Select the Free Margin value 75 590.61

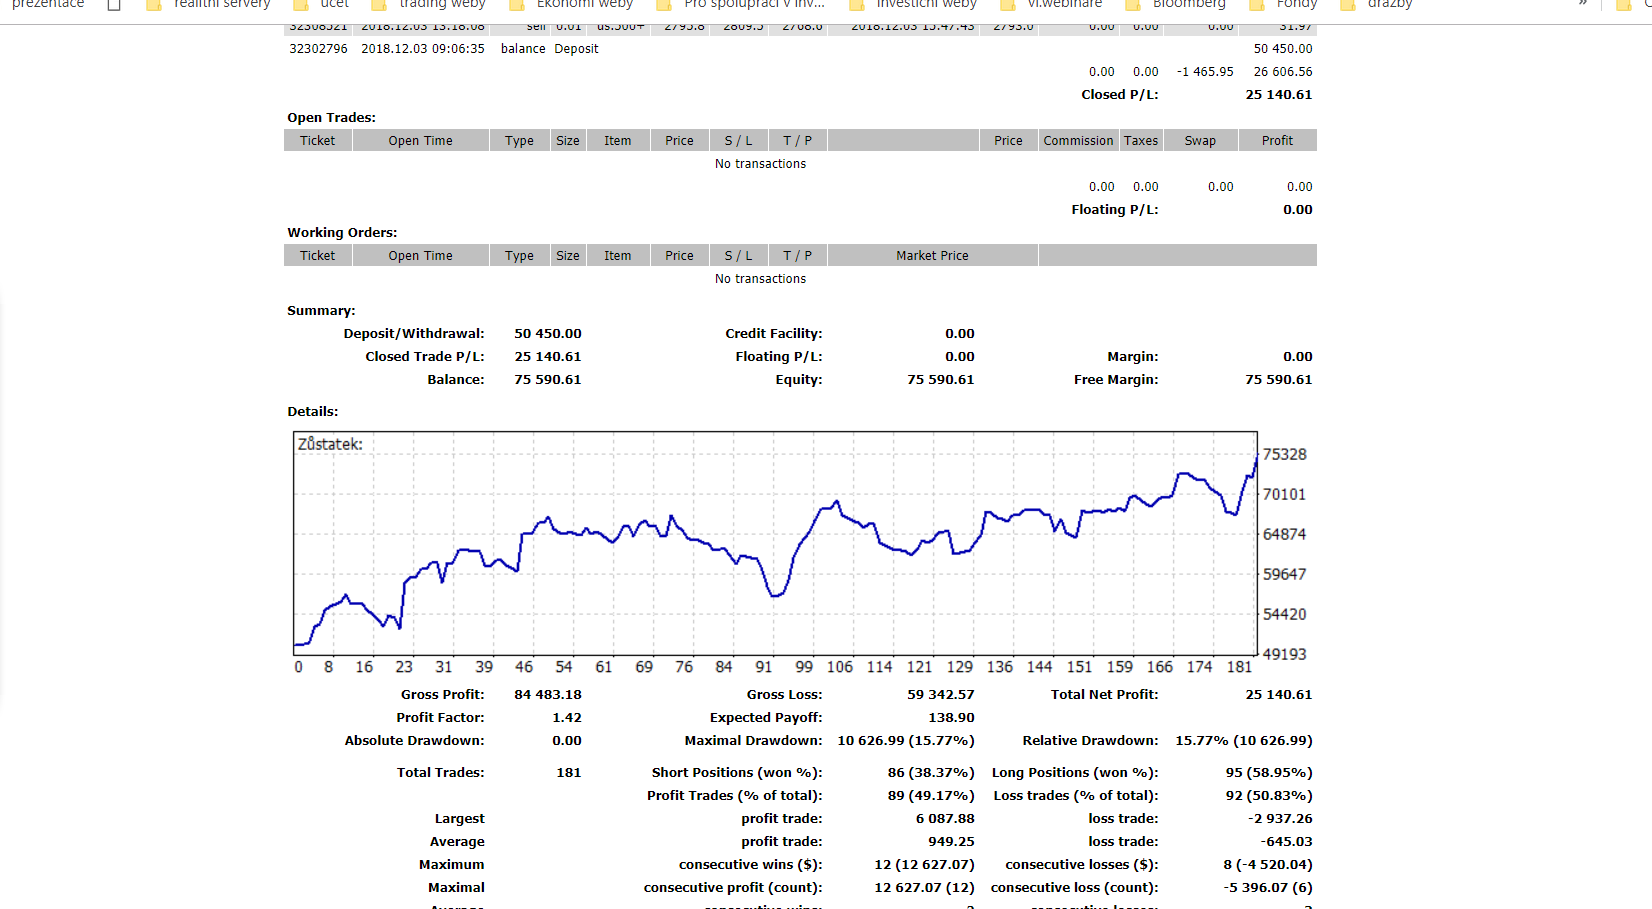point(1279,380)
